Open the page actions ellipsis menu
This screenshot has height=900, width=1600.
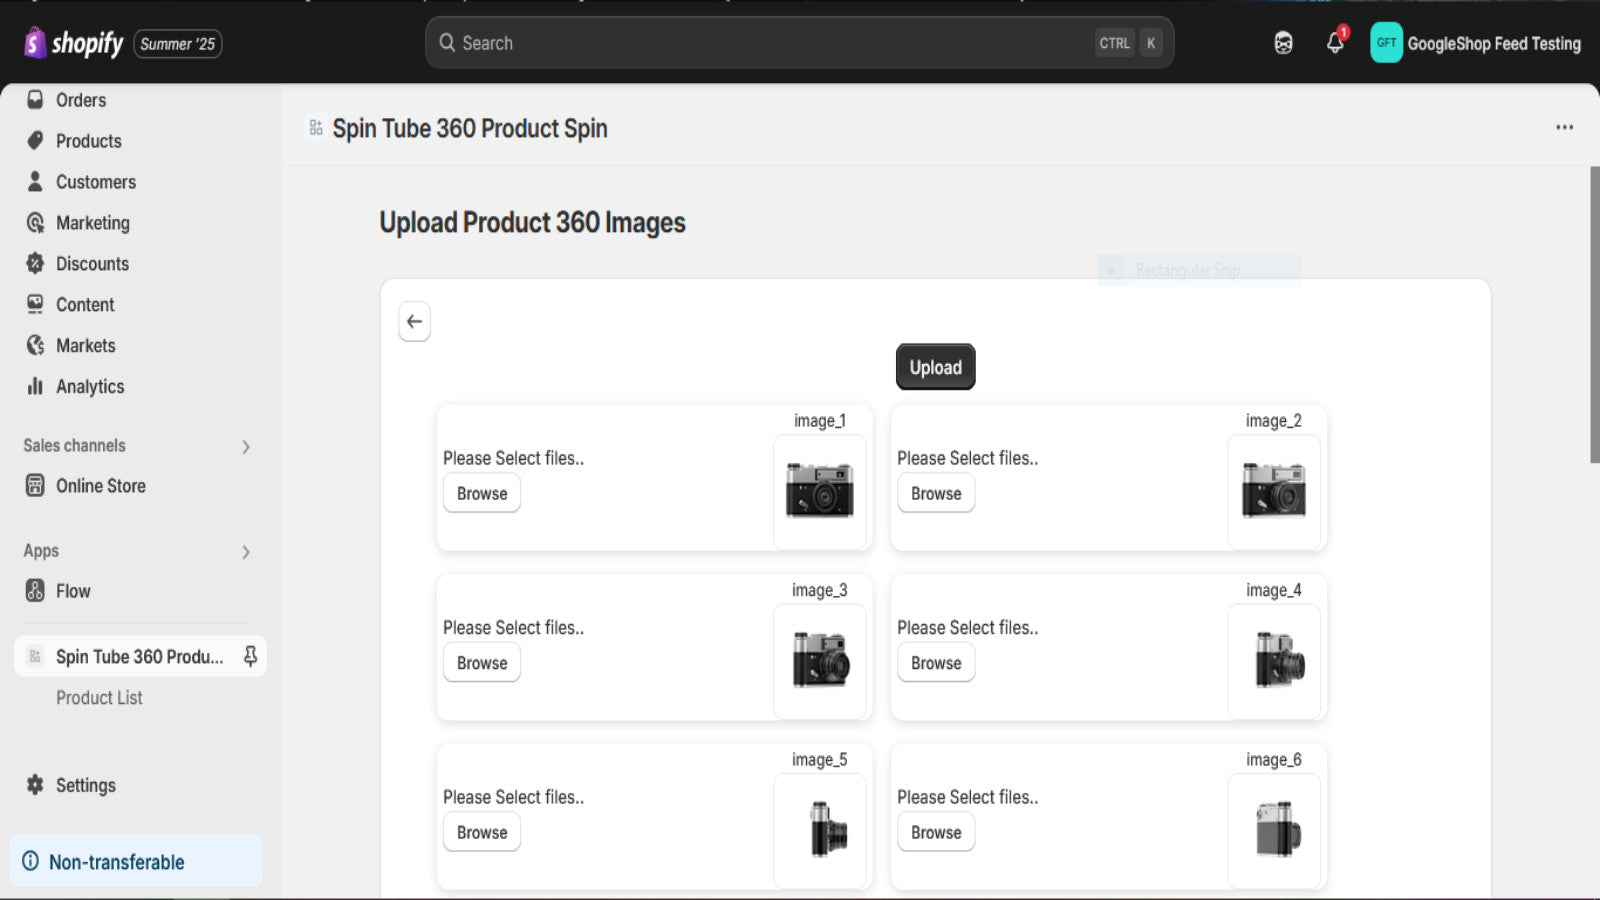pos(1563,127)
